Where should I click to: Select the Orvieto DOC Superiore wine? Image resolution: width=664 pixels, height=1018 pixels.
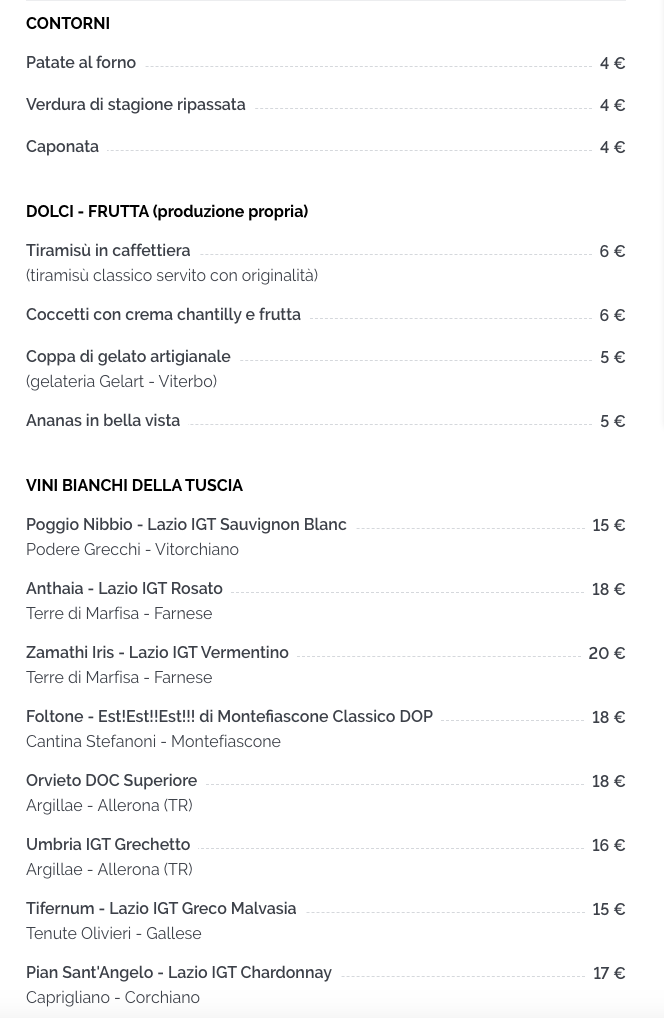[x=112, y=780]
